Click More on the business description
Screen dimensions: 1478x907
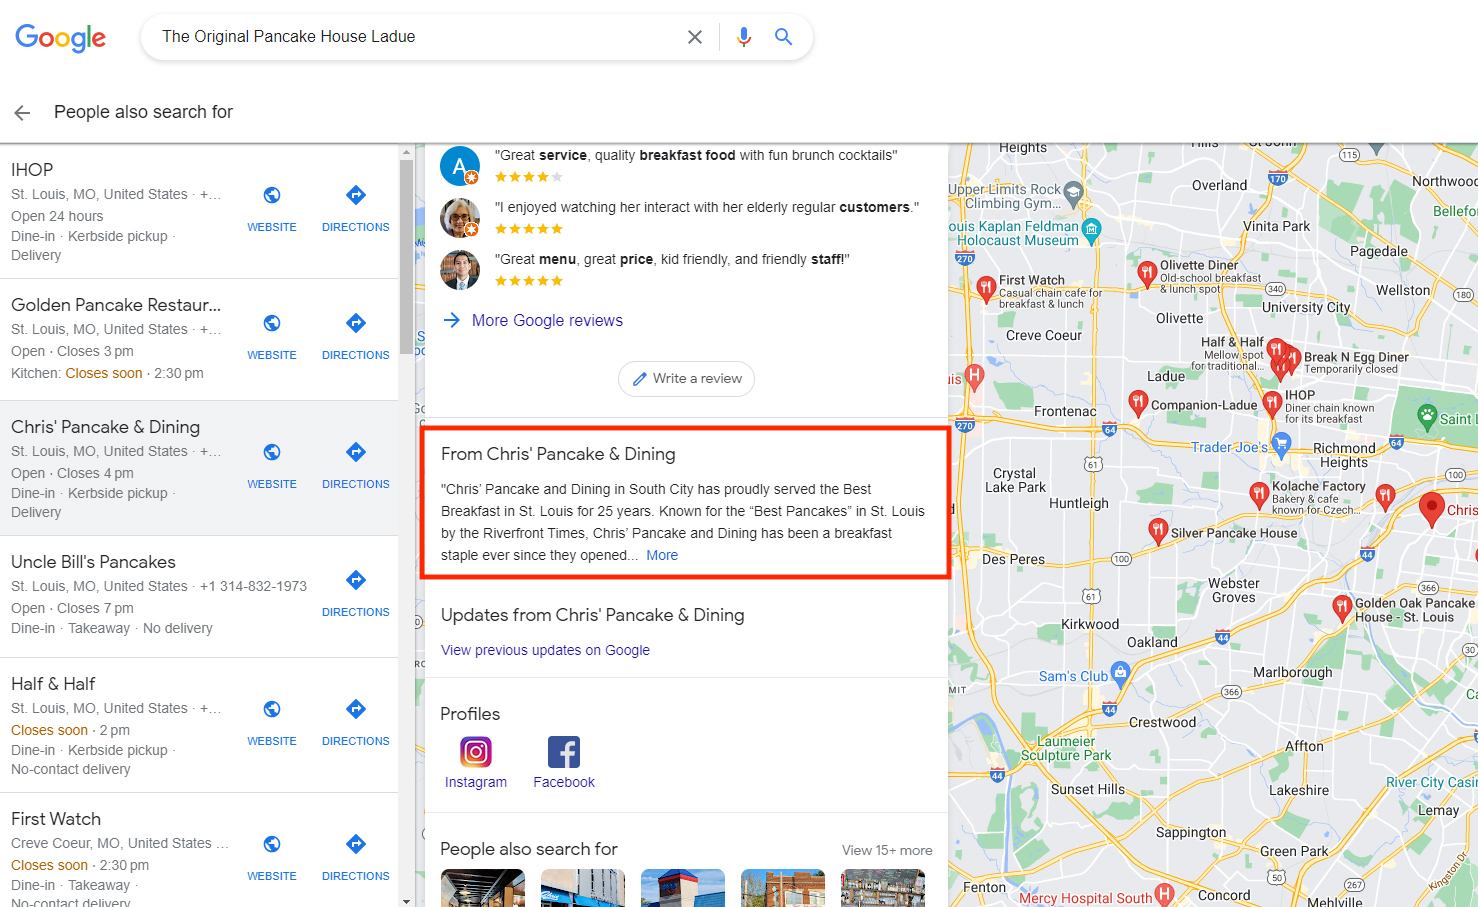click(661, 554)
